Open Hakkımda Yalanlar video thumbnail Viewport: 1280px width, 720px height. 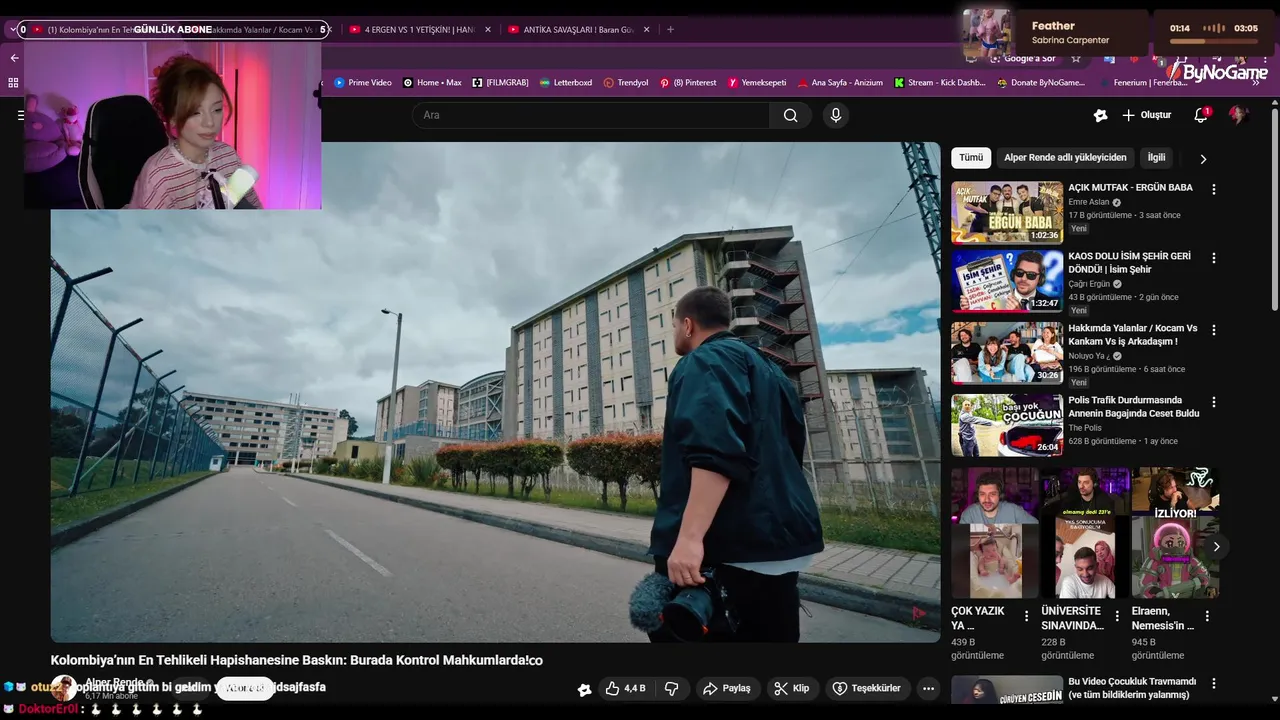[x=1007, y=353]
